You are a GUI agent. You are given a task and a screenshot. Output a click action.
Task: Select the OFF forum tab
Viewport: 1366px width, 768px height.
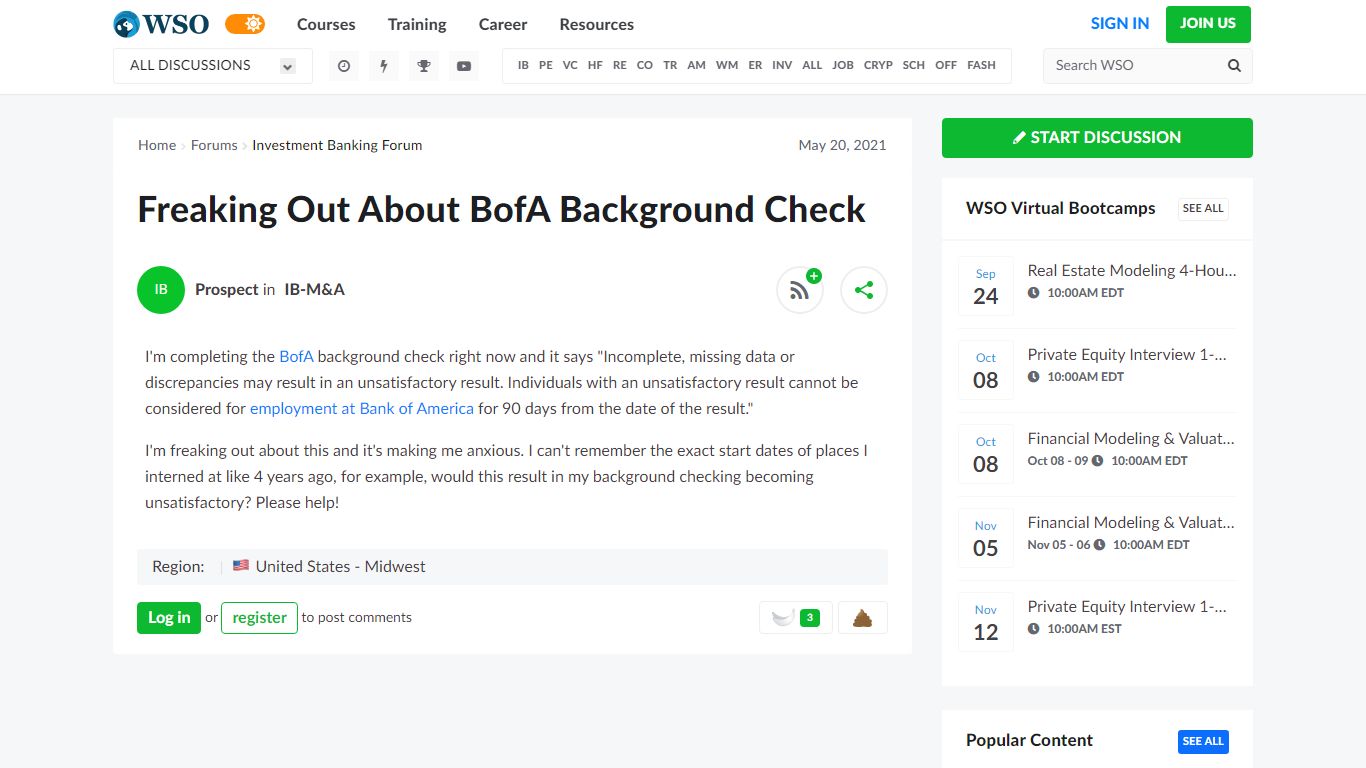[946, 65]
